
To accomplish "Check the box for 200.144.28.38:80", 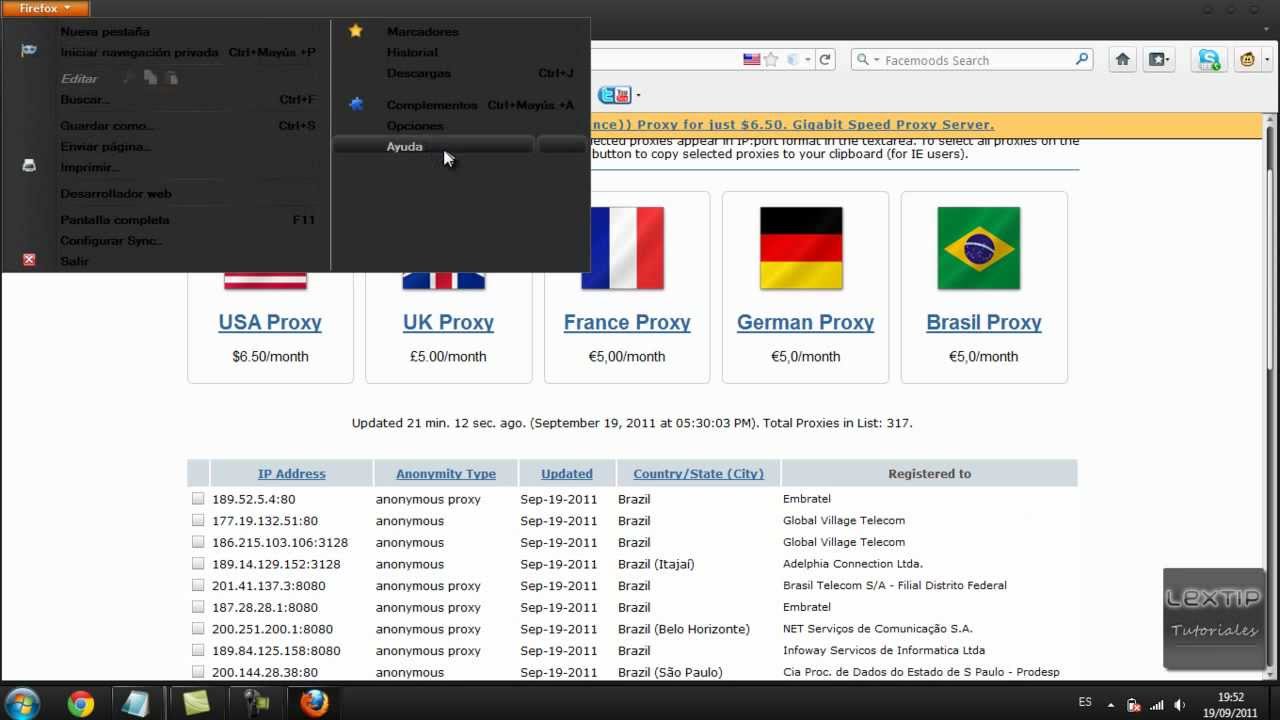I will coord(198,672).
